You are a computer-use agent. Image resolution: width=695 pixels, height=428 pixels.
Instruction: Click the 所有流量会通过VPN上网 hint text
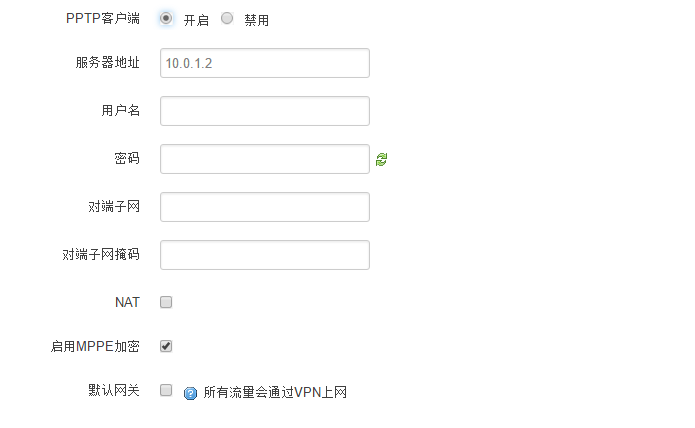click(274, 393)
